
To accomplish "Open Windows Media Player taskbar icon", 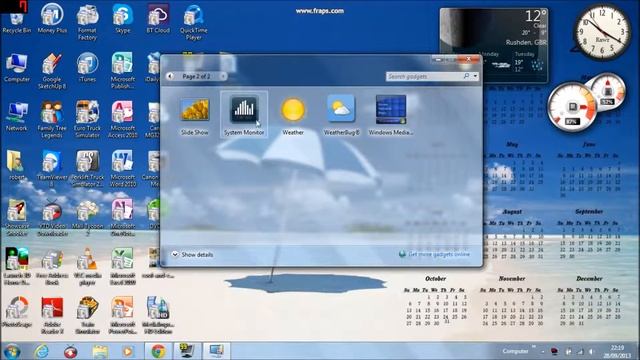I will (128, 351).
